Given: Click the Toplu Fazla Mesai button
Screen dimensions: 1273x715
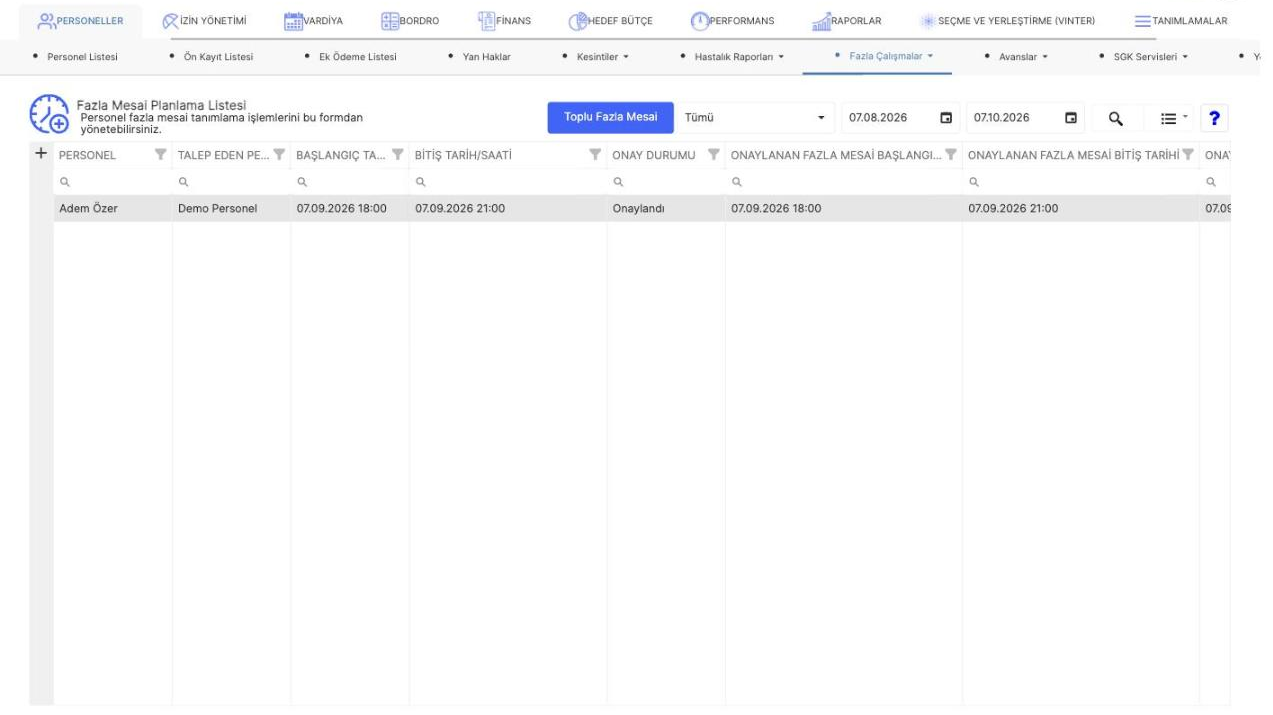Looking at the screenshot, I should click(x=610, y=117).
